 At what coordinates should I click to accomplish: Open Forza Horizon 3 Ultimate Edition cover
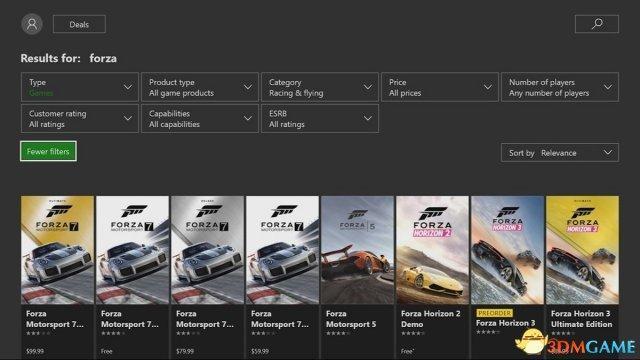point(582,250)
